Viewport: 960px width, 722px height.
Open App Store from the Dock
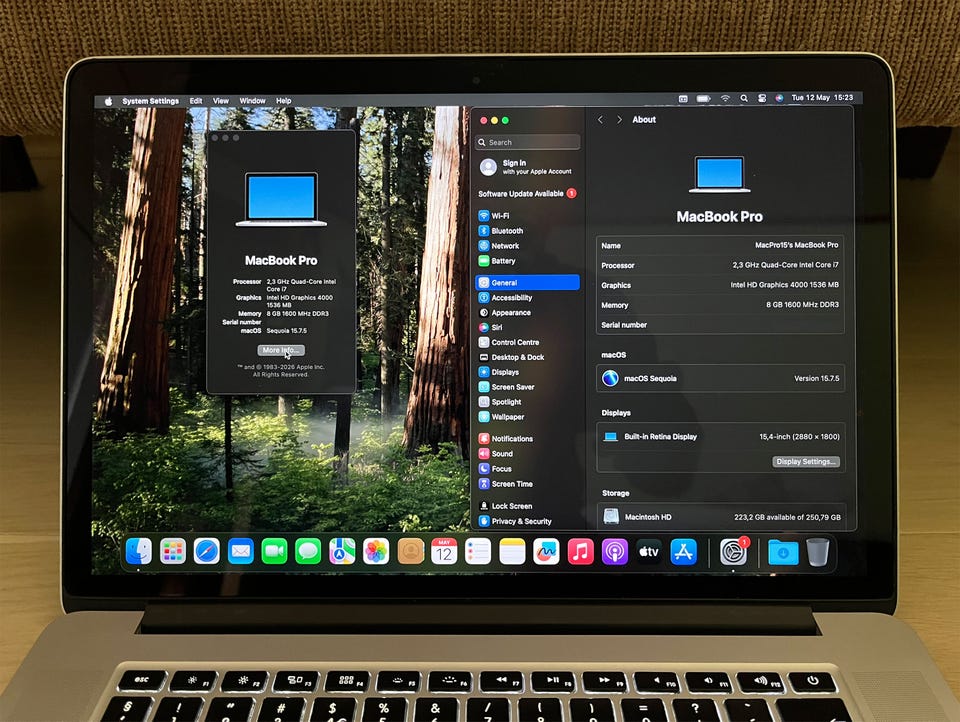pyautogui.click(x=683, y=552)
